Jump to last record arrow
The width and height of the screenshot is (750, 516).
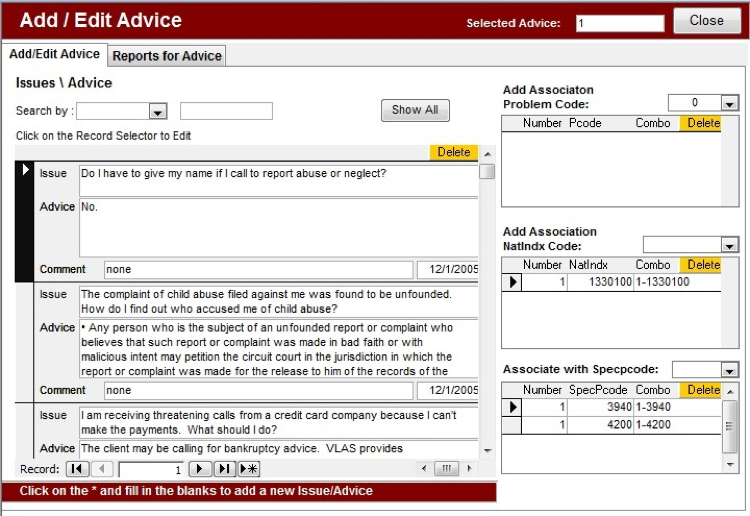click(225, 469)
